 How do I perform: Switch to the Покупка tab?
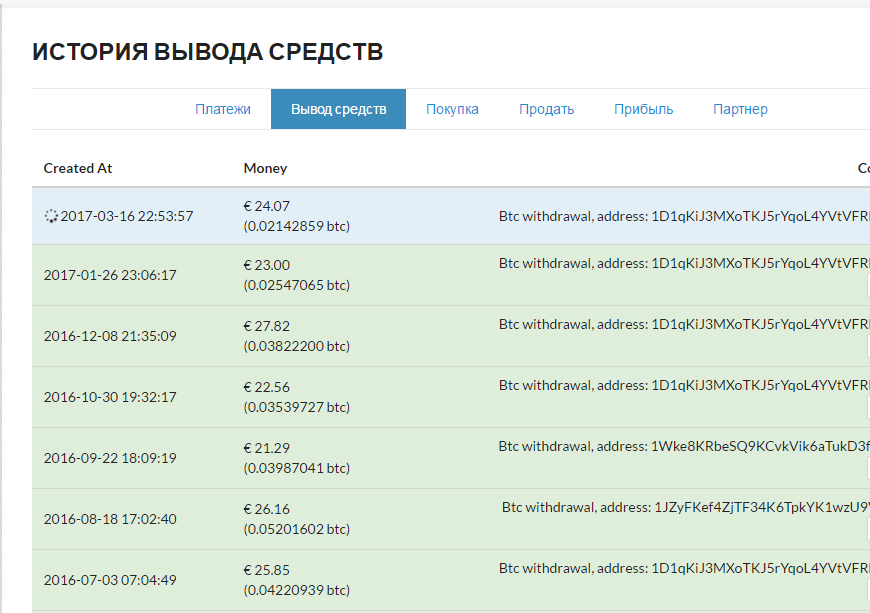pos(452,109)
